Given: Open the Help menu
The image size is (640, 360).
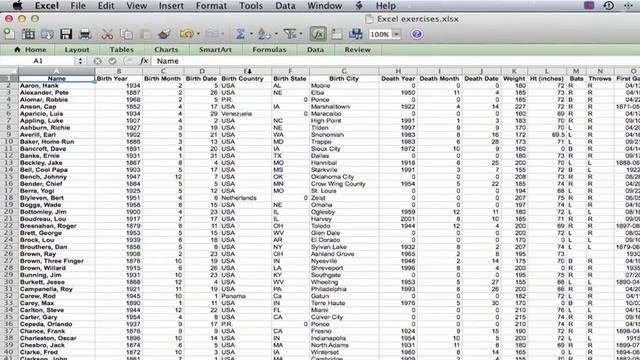Looking at the screenshot, I should point(386,6).
